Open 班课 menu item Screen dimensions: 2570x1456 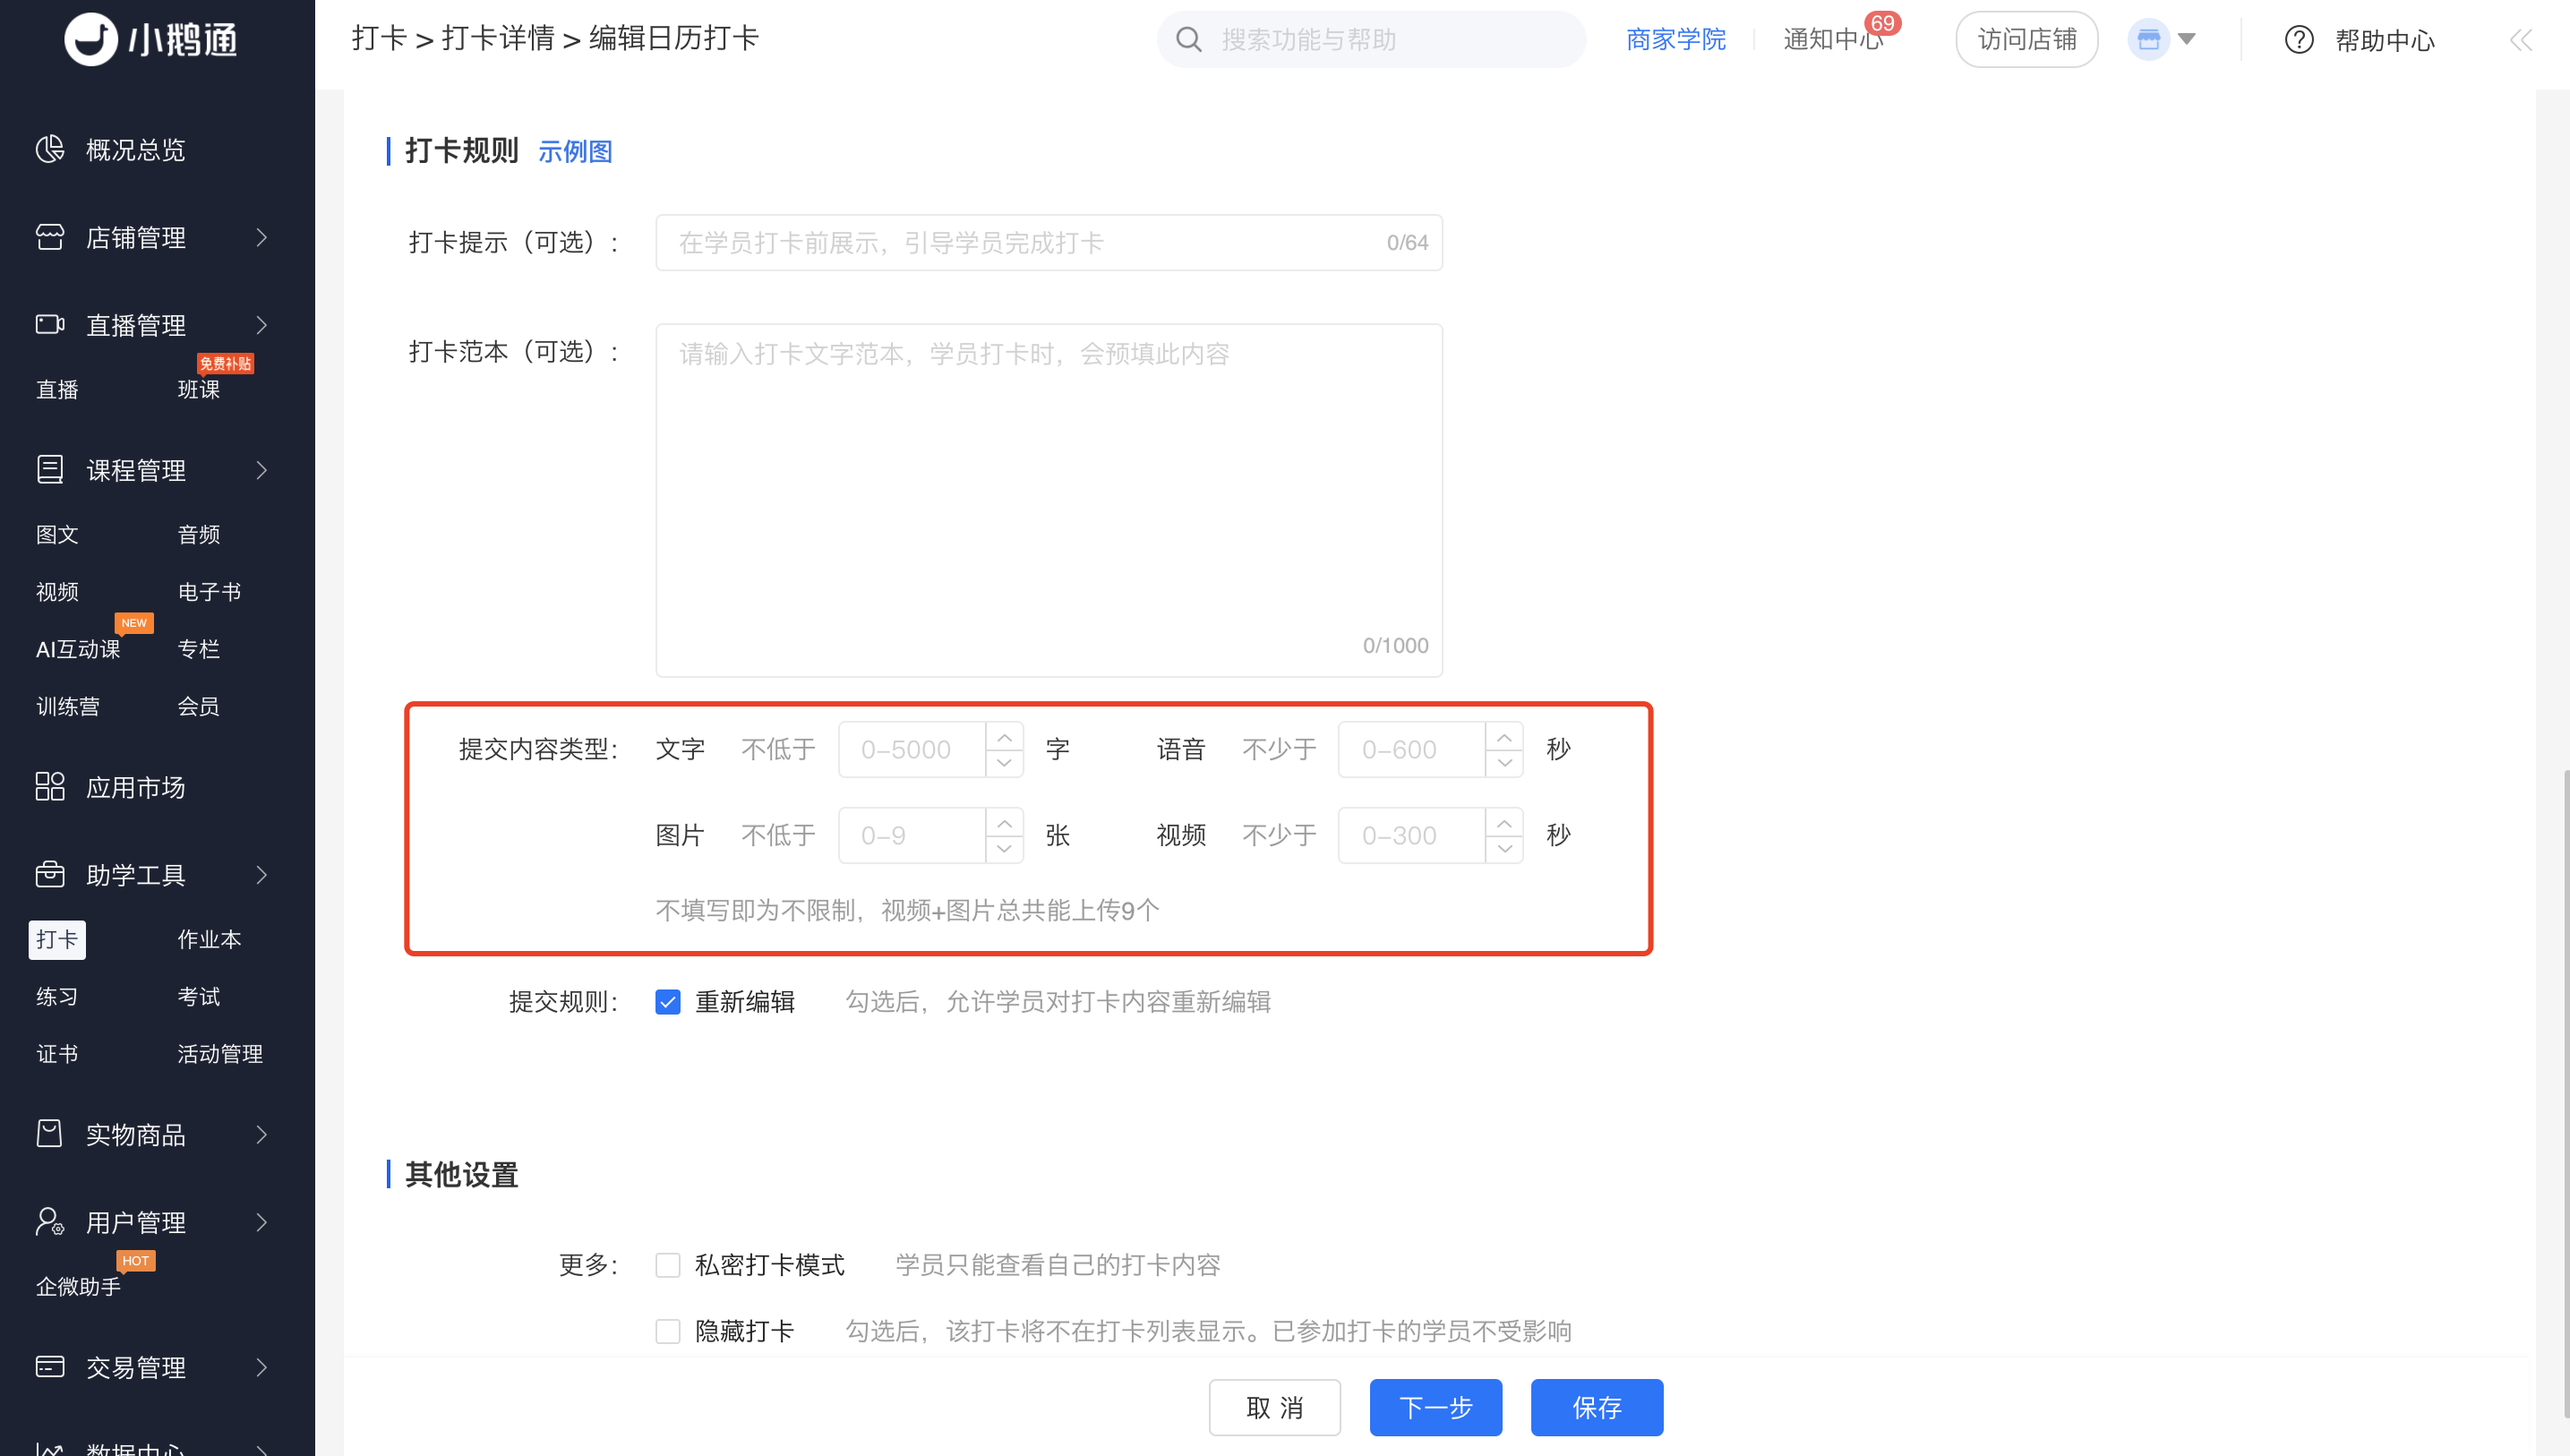198,389
